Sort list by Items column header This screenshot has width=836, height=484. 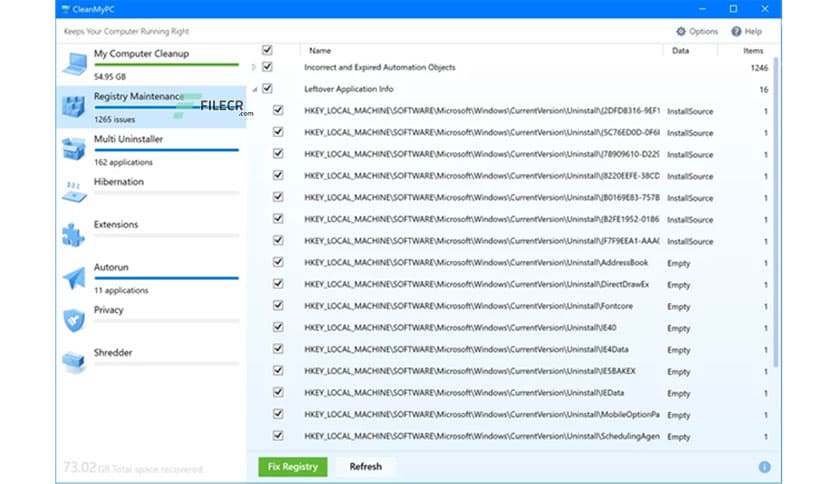click(753, 51)
